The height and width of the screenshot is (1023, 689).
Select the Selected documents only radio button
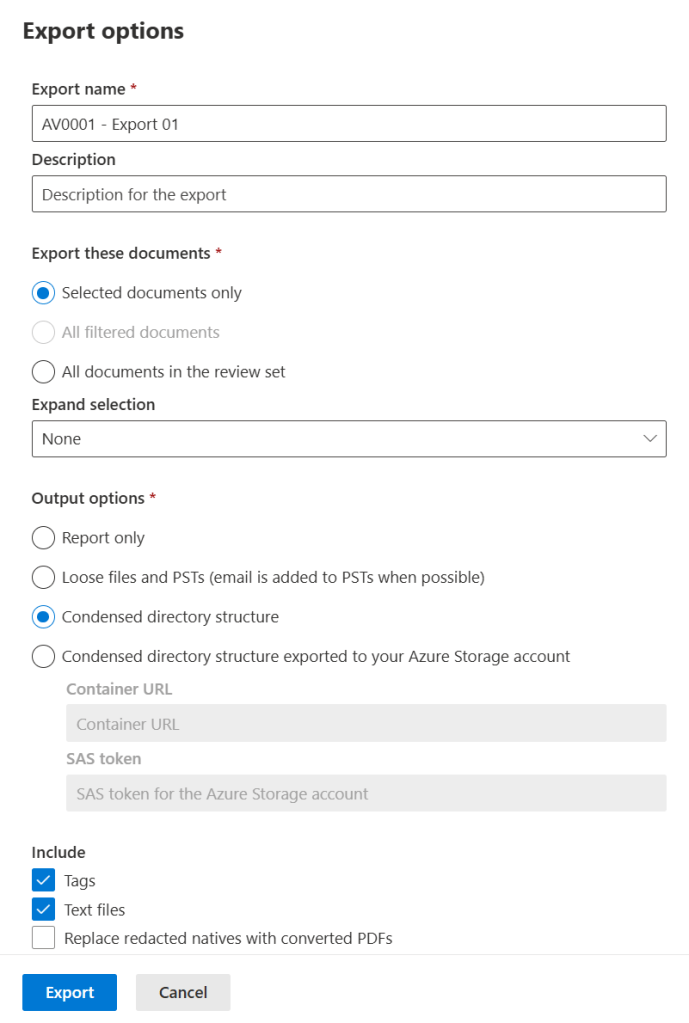44,293
